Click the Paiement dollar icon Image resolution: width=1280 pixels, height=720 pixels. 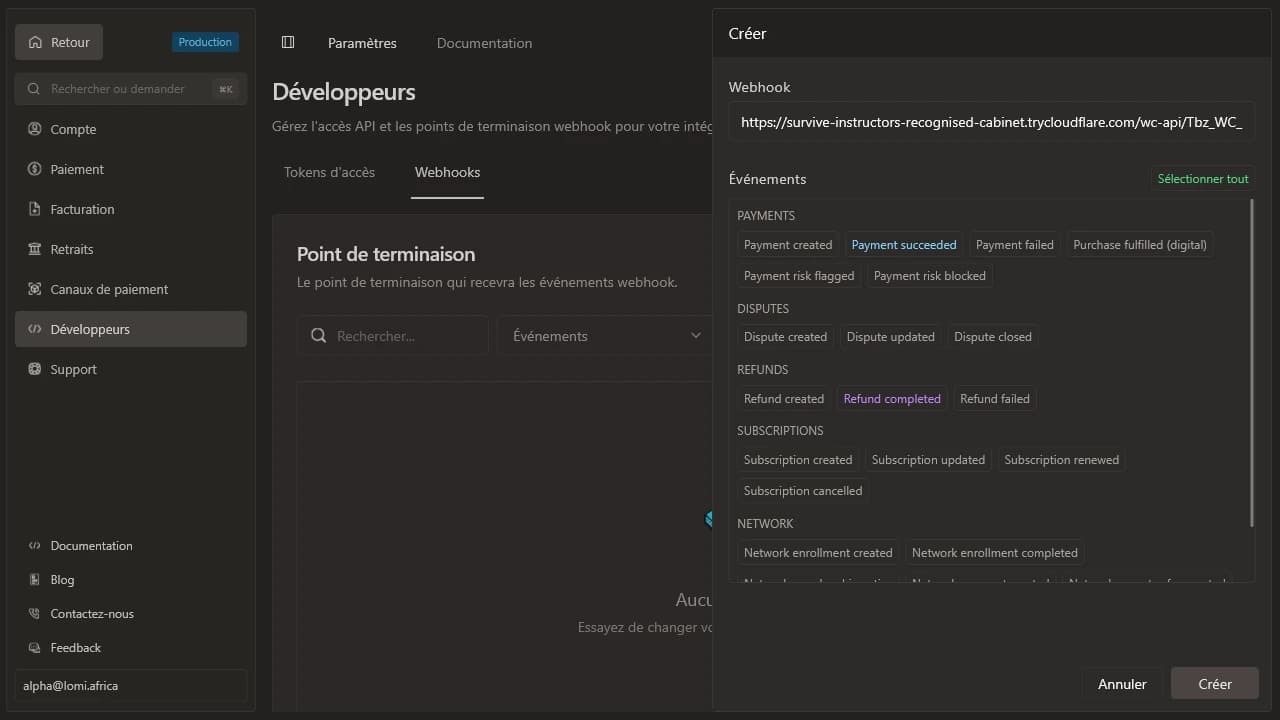35,169
